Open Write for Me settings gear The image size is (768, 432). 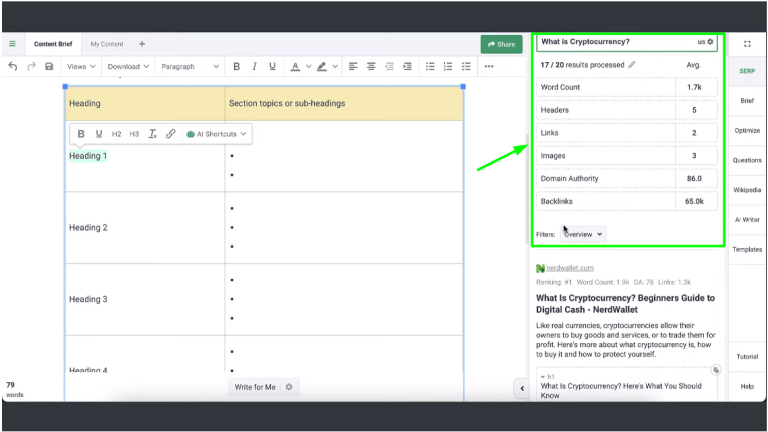click(x=289, y=387)
